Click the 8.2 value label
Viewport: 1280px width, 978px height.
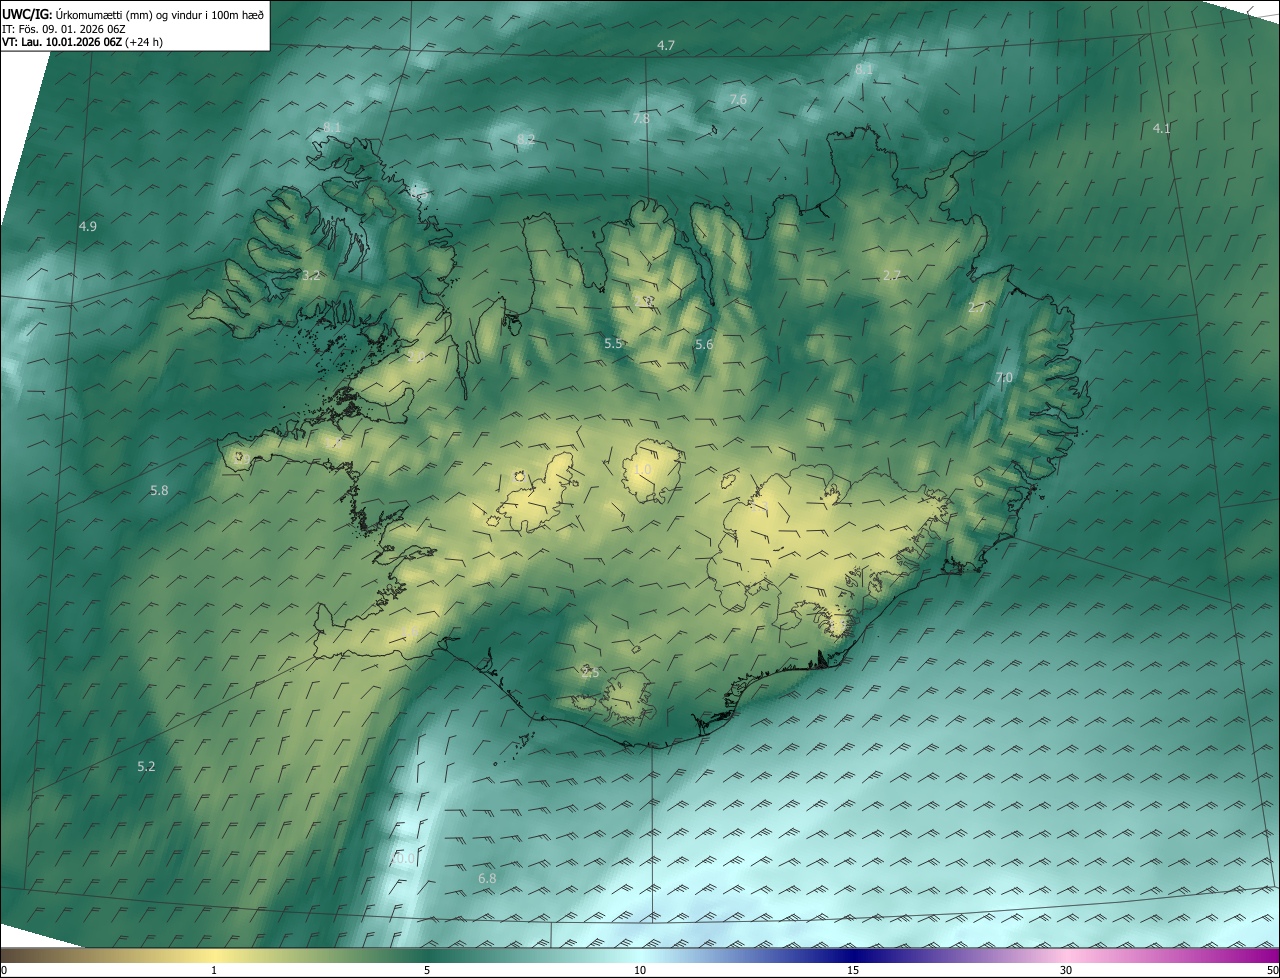526,139
